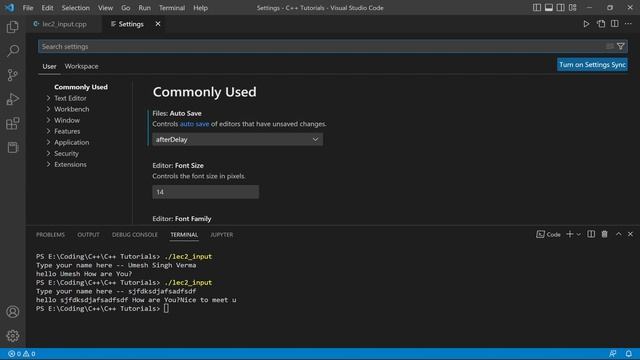Switch to the Output panel tab
Screen dimensions: 640x360
[88, 235]
